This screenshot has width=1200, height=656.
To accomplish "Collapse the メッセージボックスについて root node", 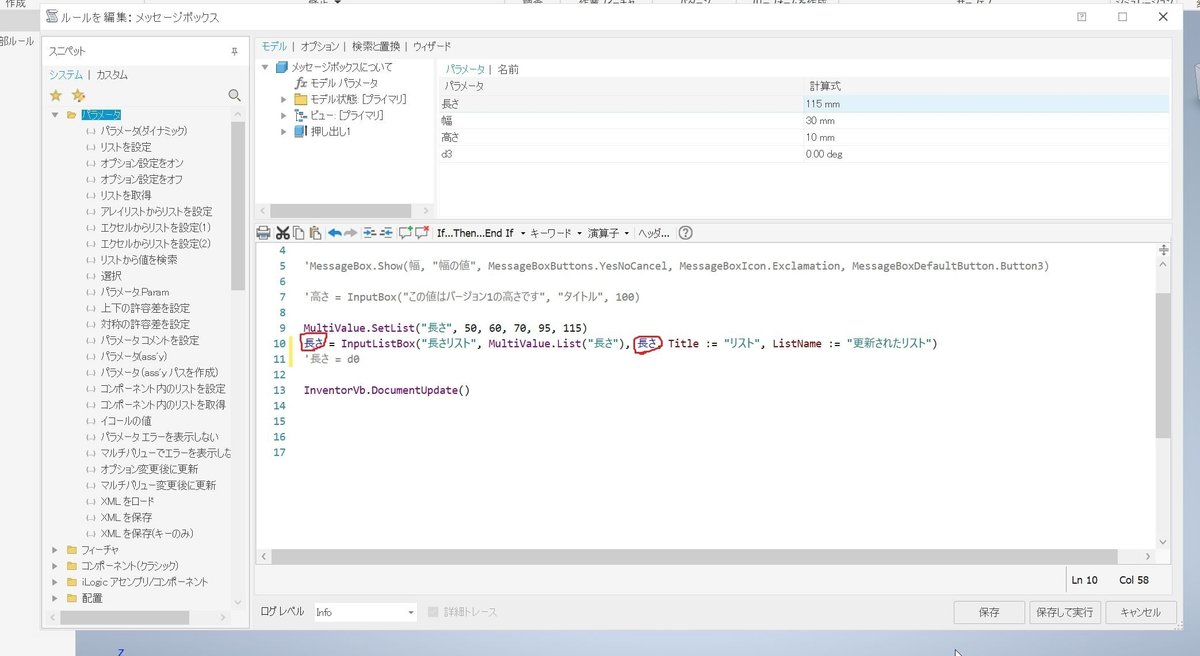I will (266, 67).
